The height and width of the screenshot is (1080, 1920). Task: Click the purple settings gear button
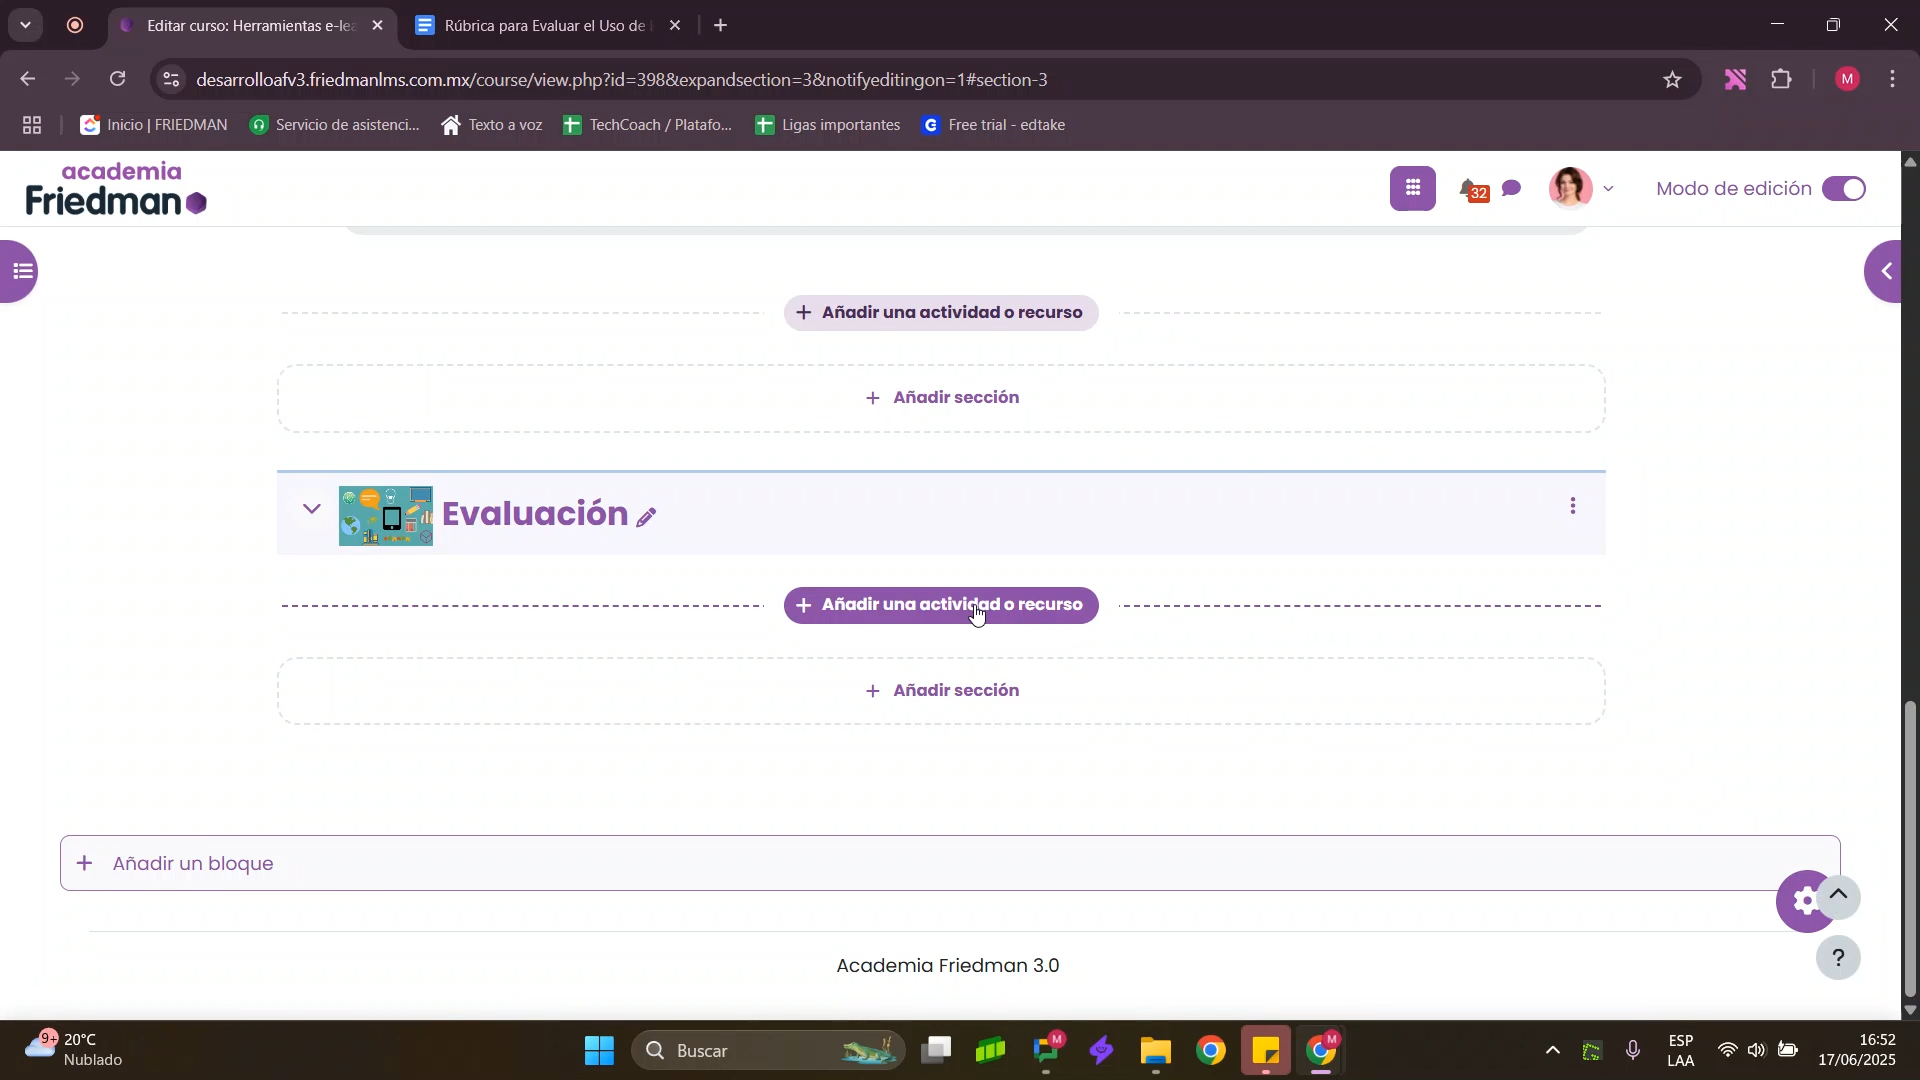click(x=1804, y=901)
